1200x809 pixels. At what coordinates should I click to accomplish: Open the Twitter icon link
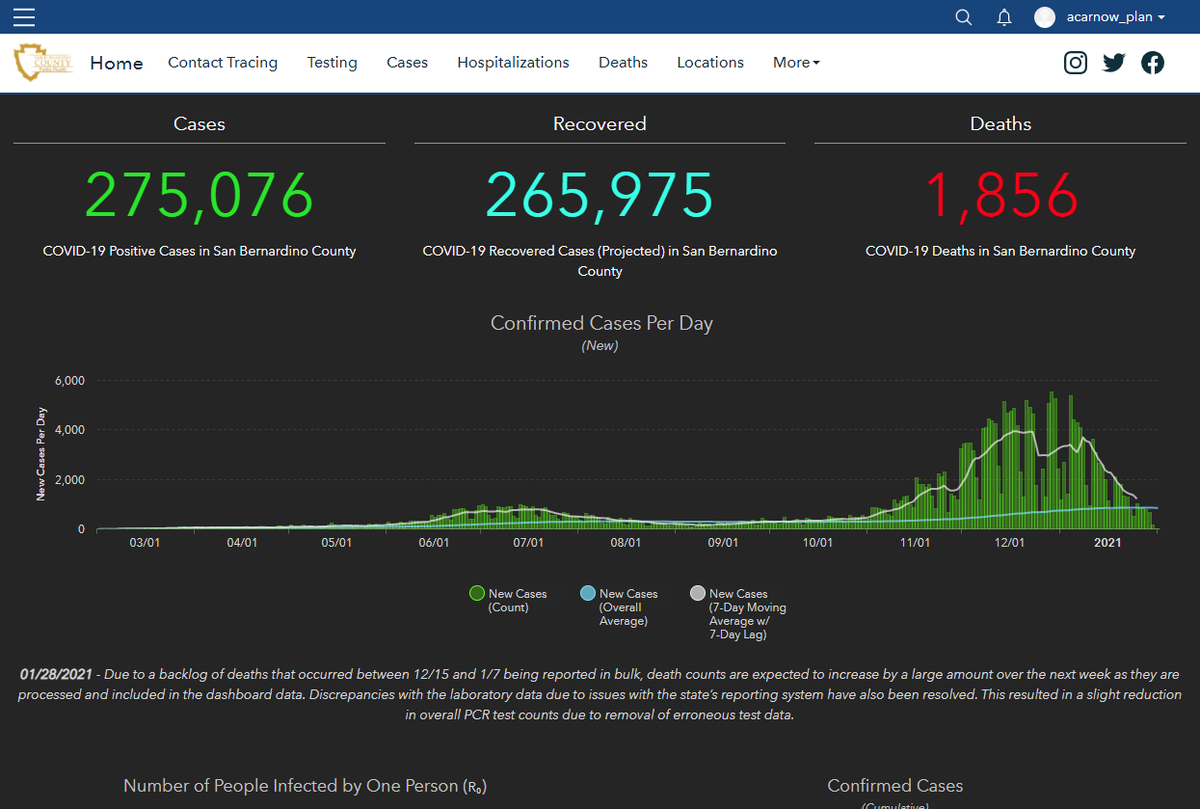[x=1114, y=63]
